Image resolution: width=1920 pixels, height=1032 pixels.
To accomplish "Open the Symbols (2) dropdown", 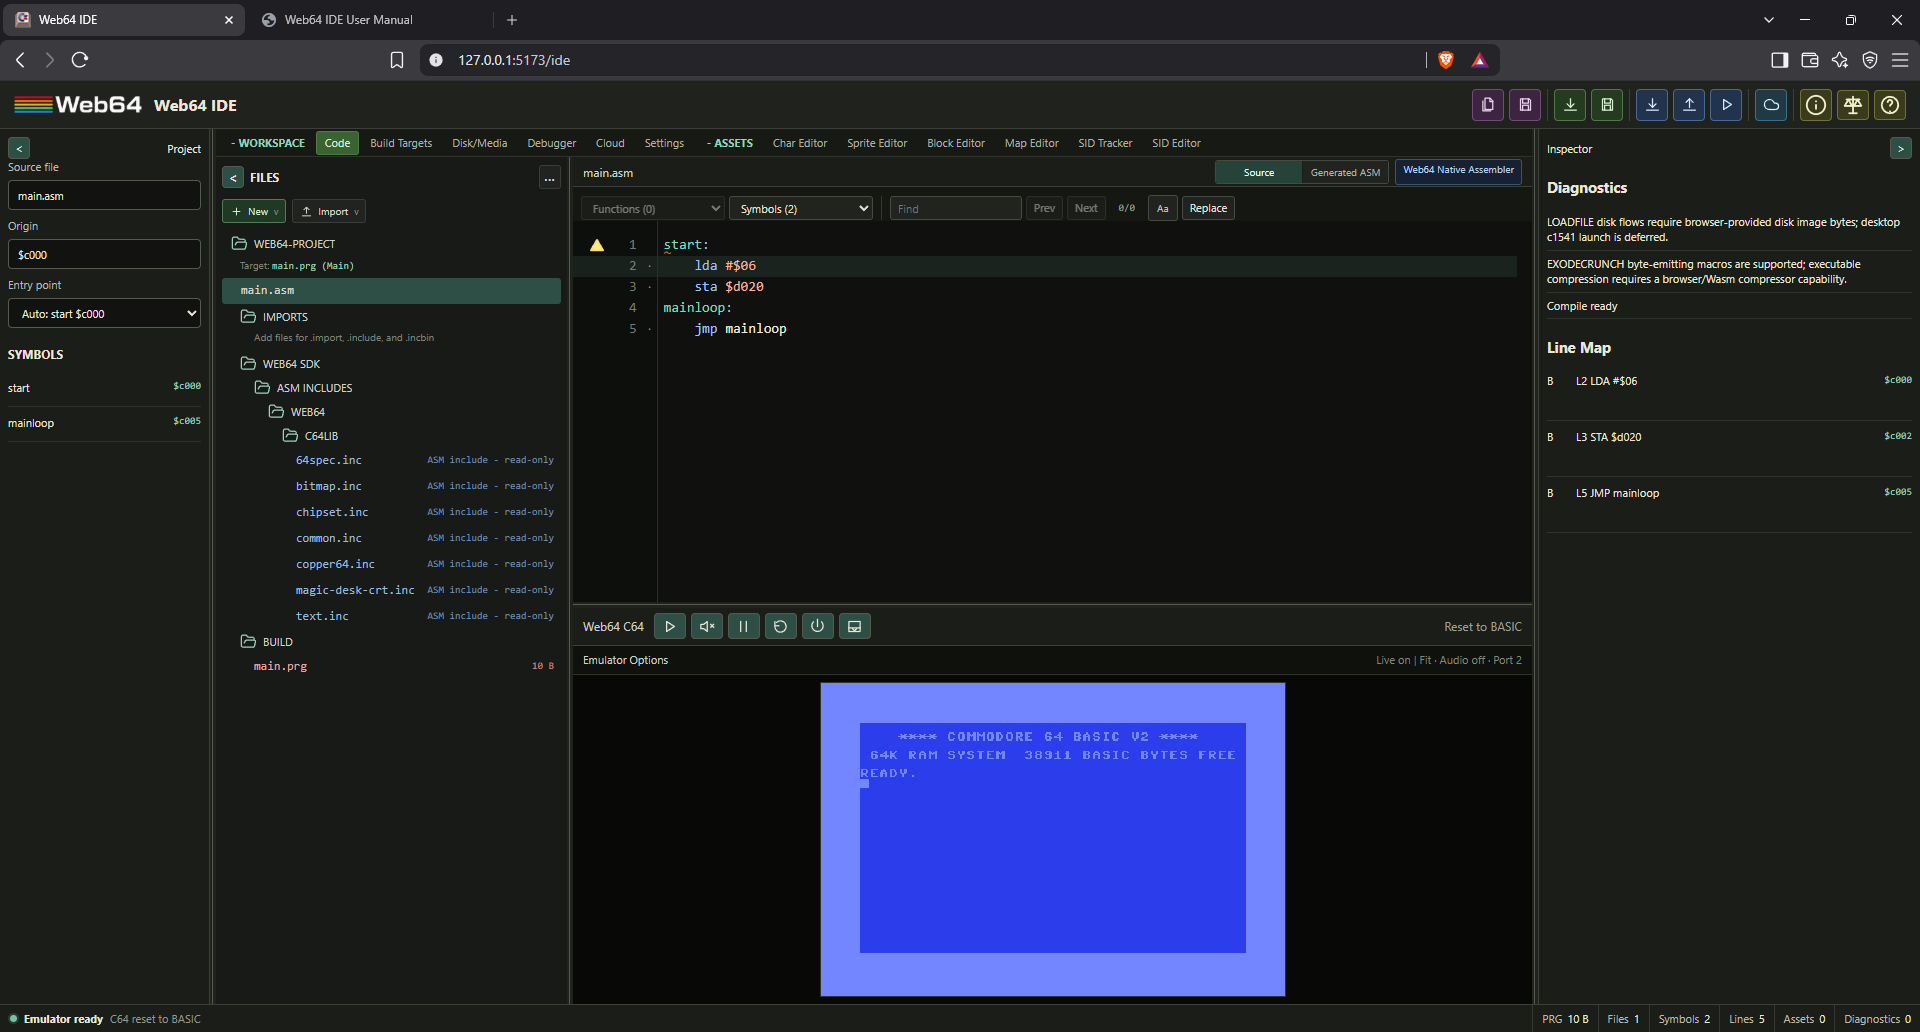I will coord(801,208).
